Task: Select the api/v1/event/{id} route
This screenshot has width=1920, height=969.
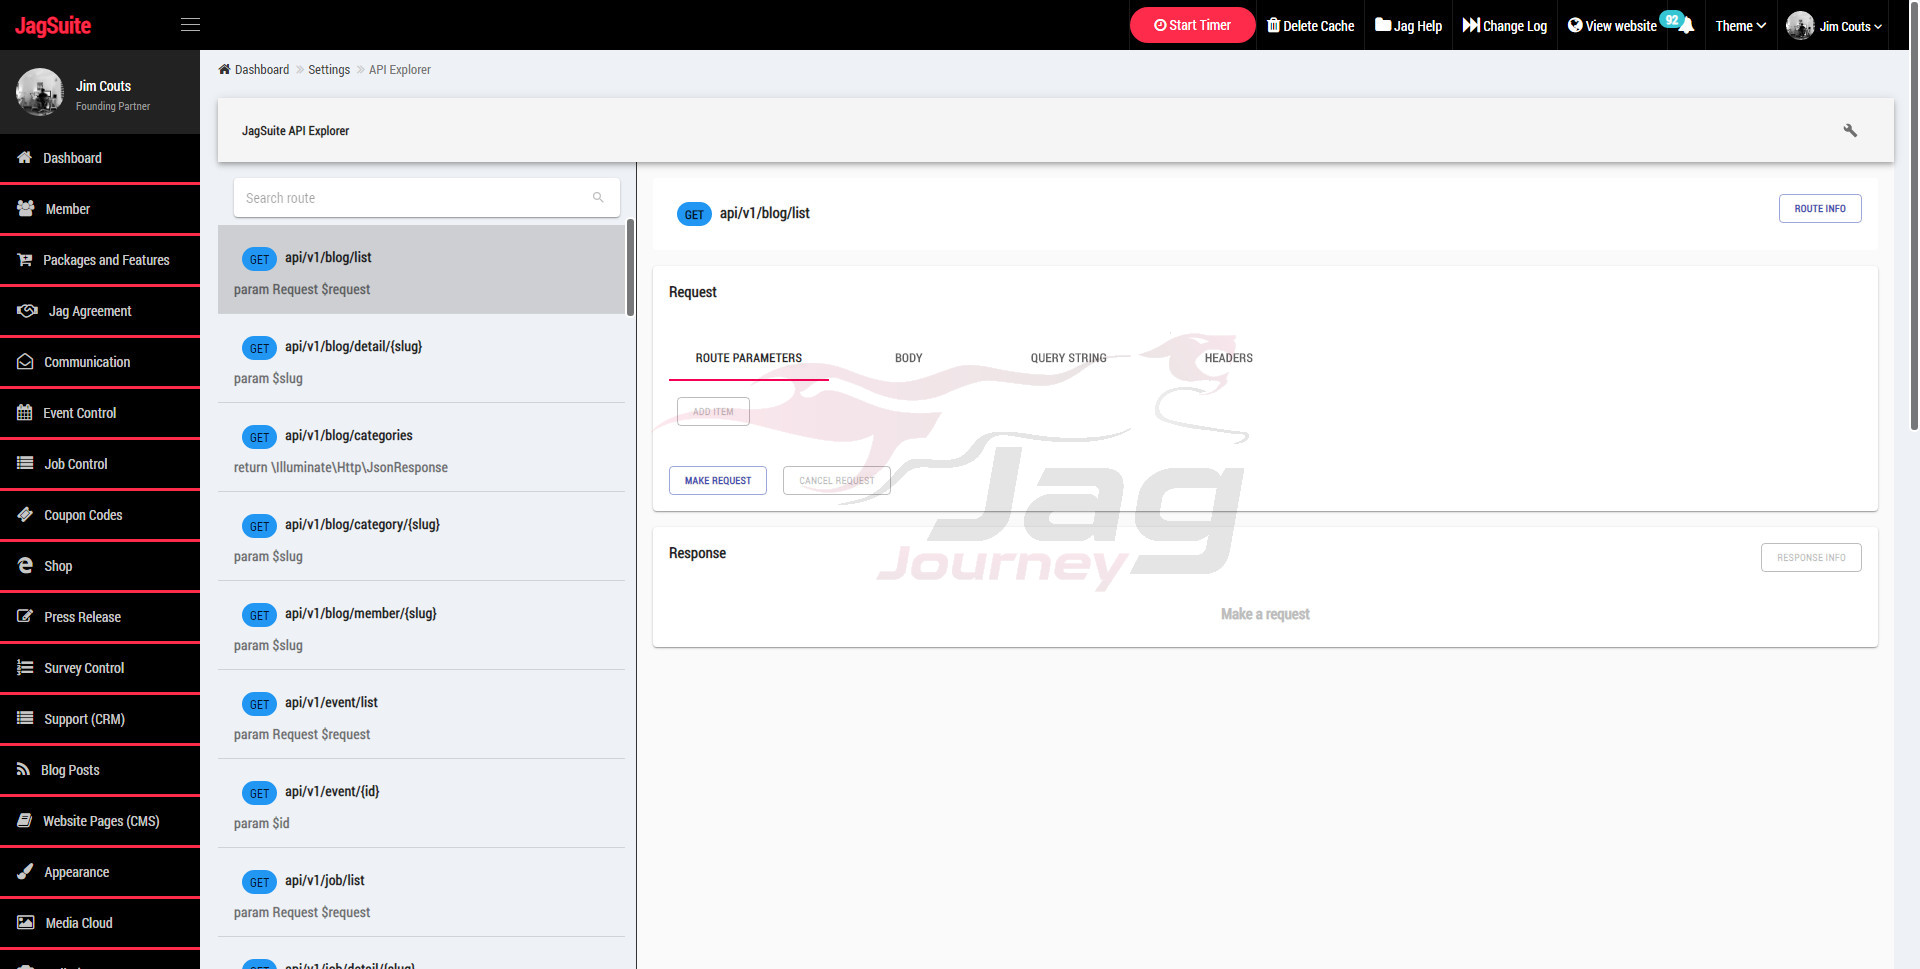Action: [x=422, y=804]
